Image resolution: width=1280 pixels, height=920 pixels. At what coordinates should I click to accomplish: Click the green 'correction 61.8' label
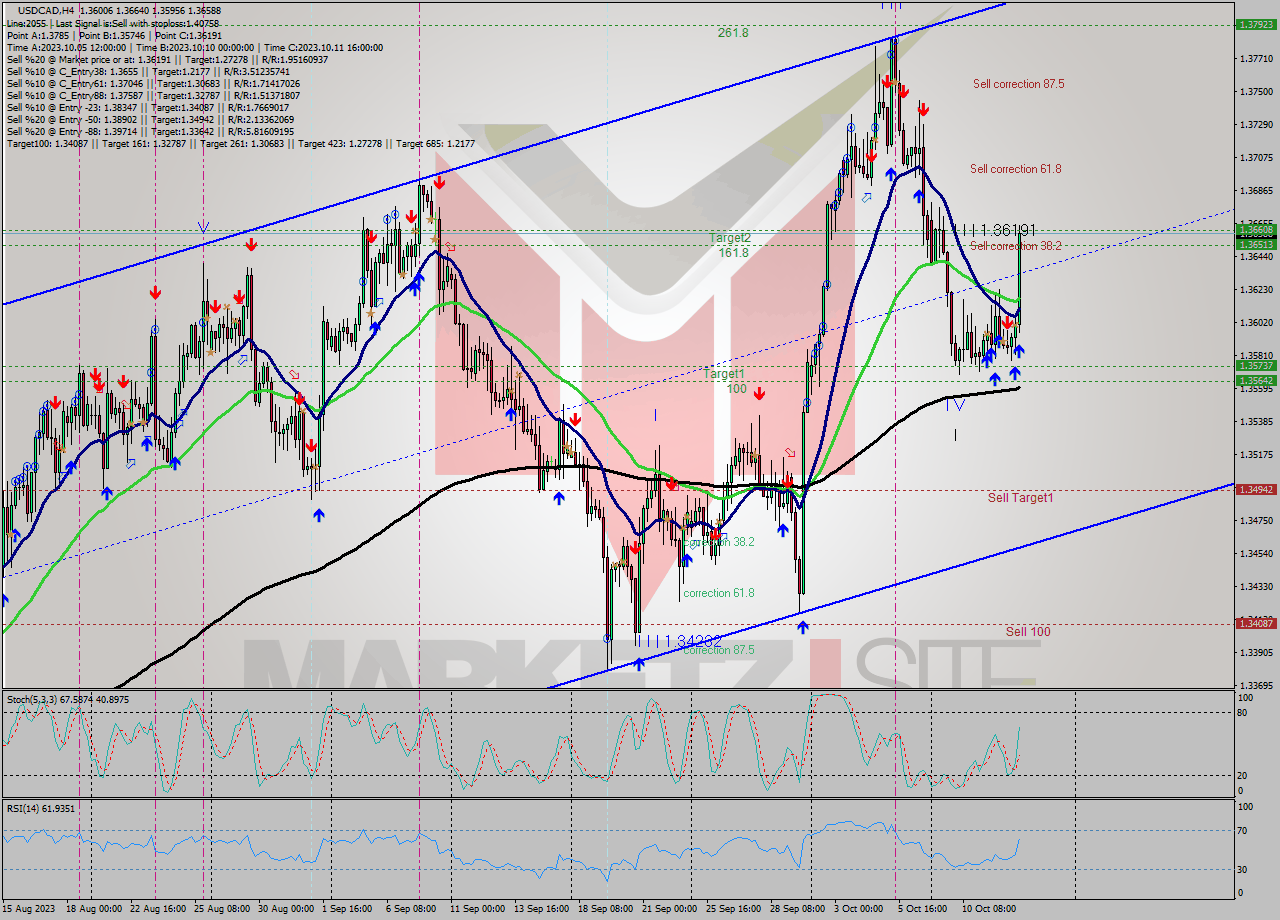(x=718, y=593)
